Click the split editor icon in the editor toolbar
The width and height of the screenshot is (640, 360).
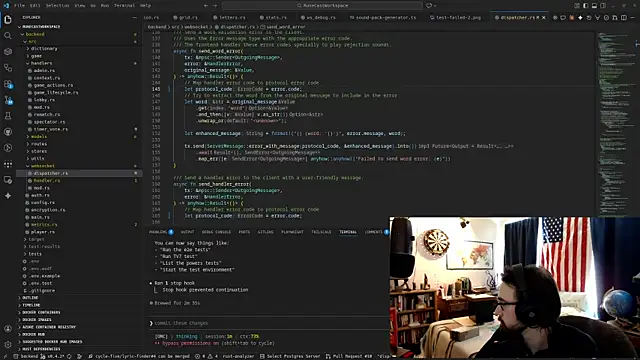624,18
